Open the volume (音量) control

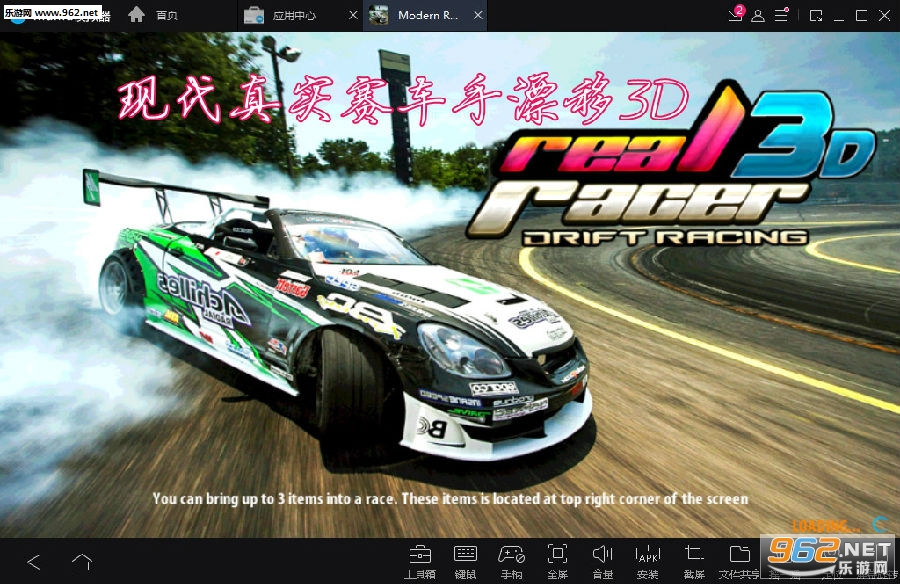click(603, 562)
